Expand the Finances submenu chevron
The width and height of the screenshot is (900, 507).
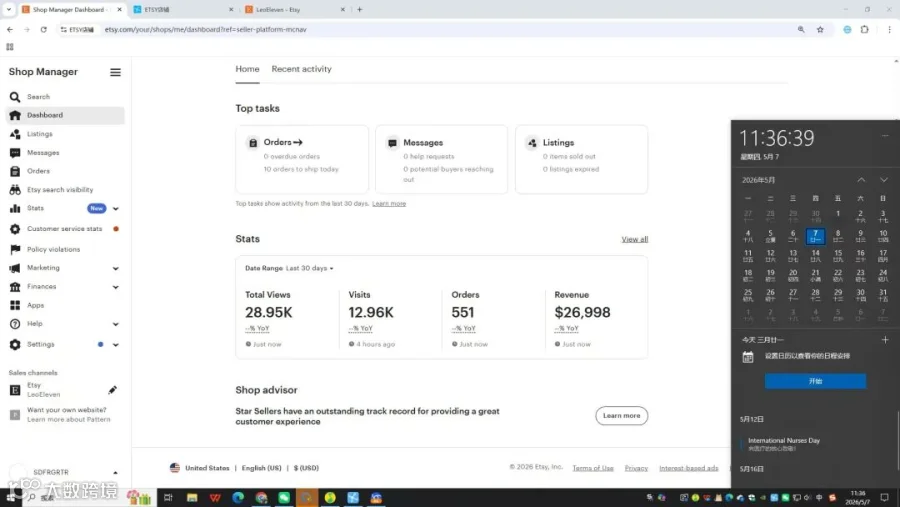[115, 287]
